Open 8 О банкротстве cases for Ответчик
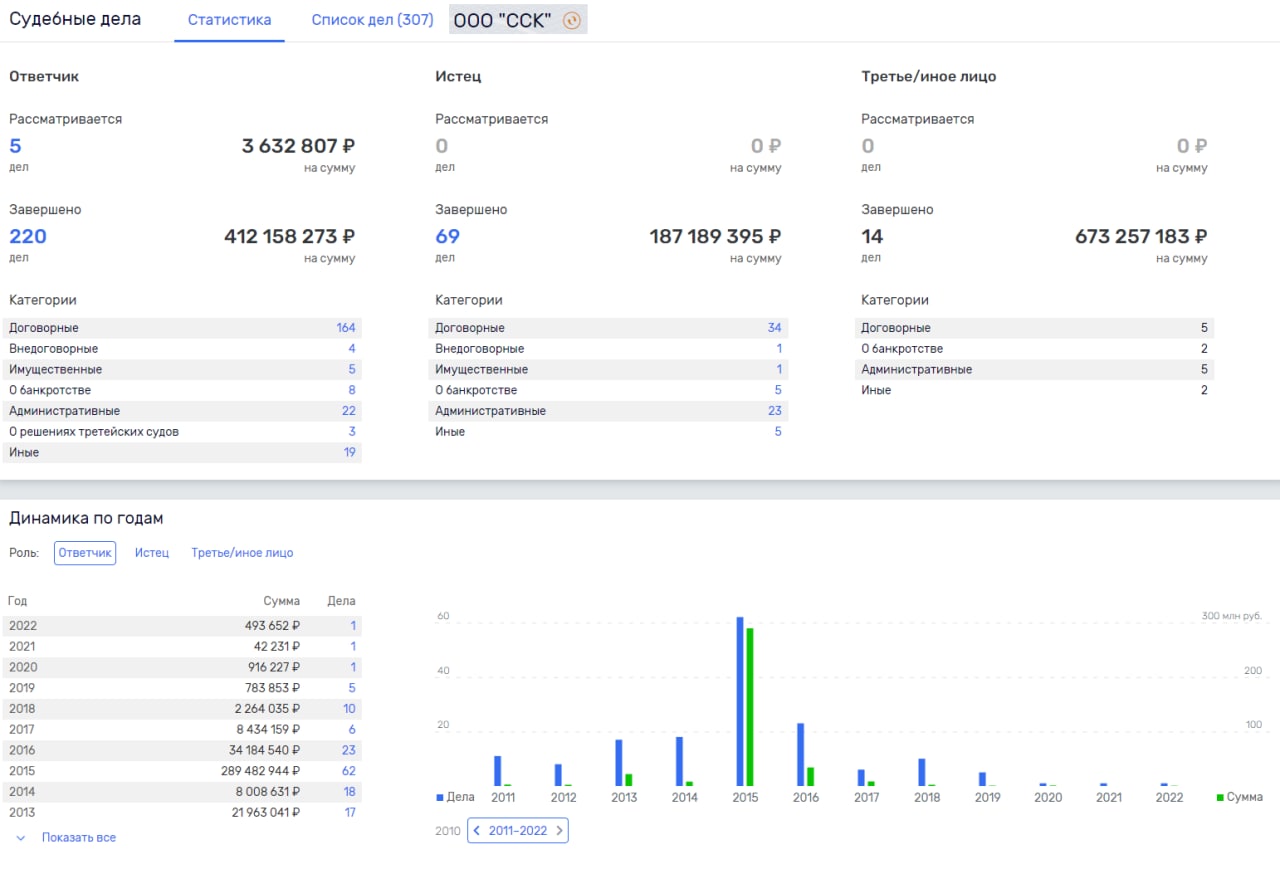Viewport: 1280px width, 869px height. click(352, 390)
